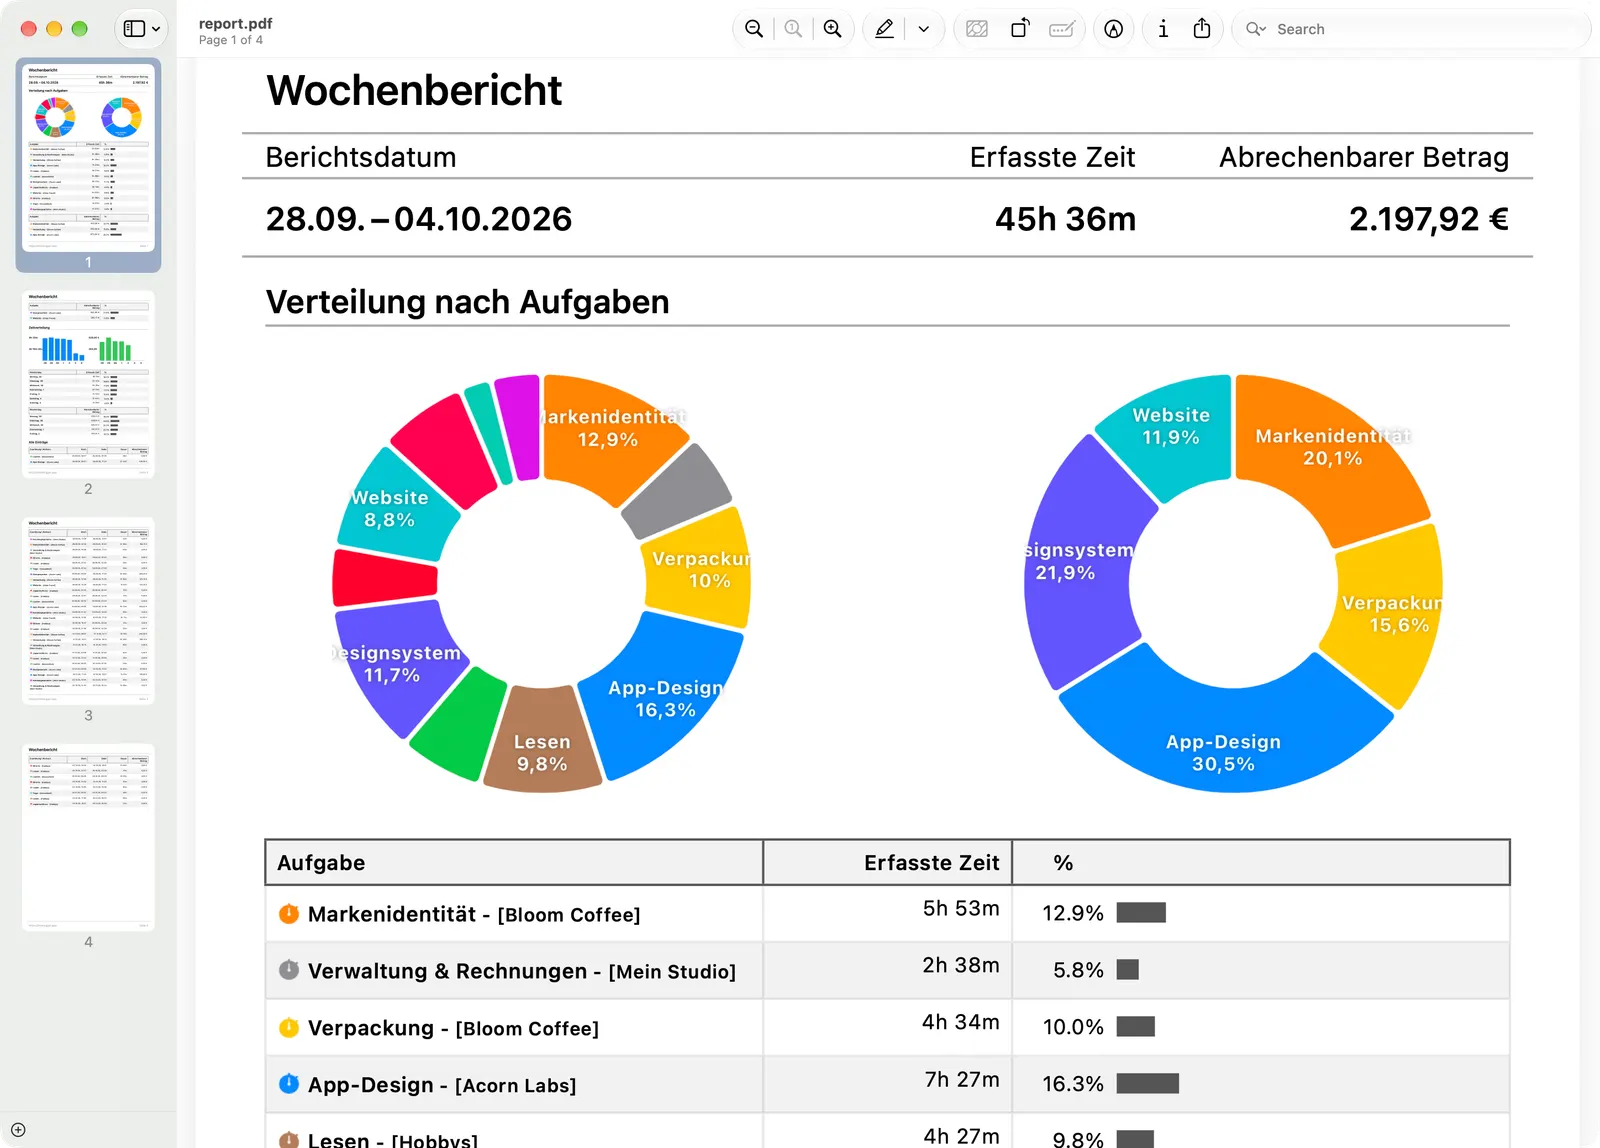Reset zoom to actual size

(793, 29)
